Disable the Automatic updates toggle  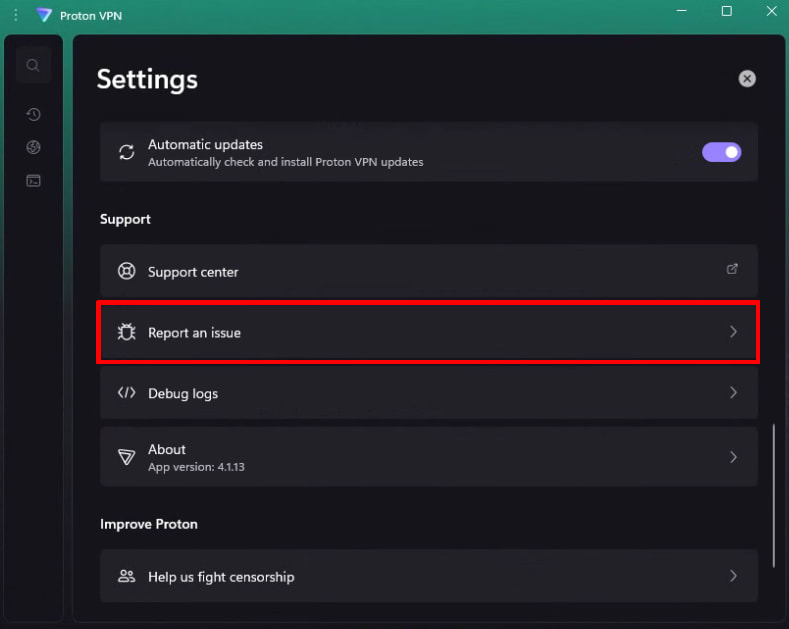(721, 152)
